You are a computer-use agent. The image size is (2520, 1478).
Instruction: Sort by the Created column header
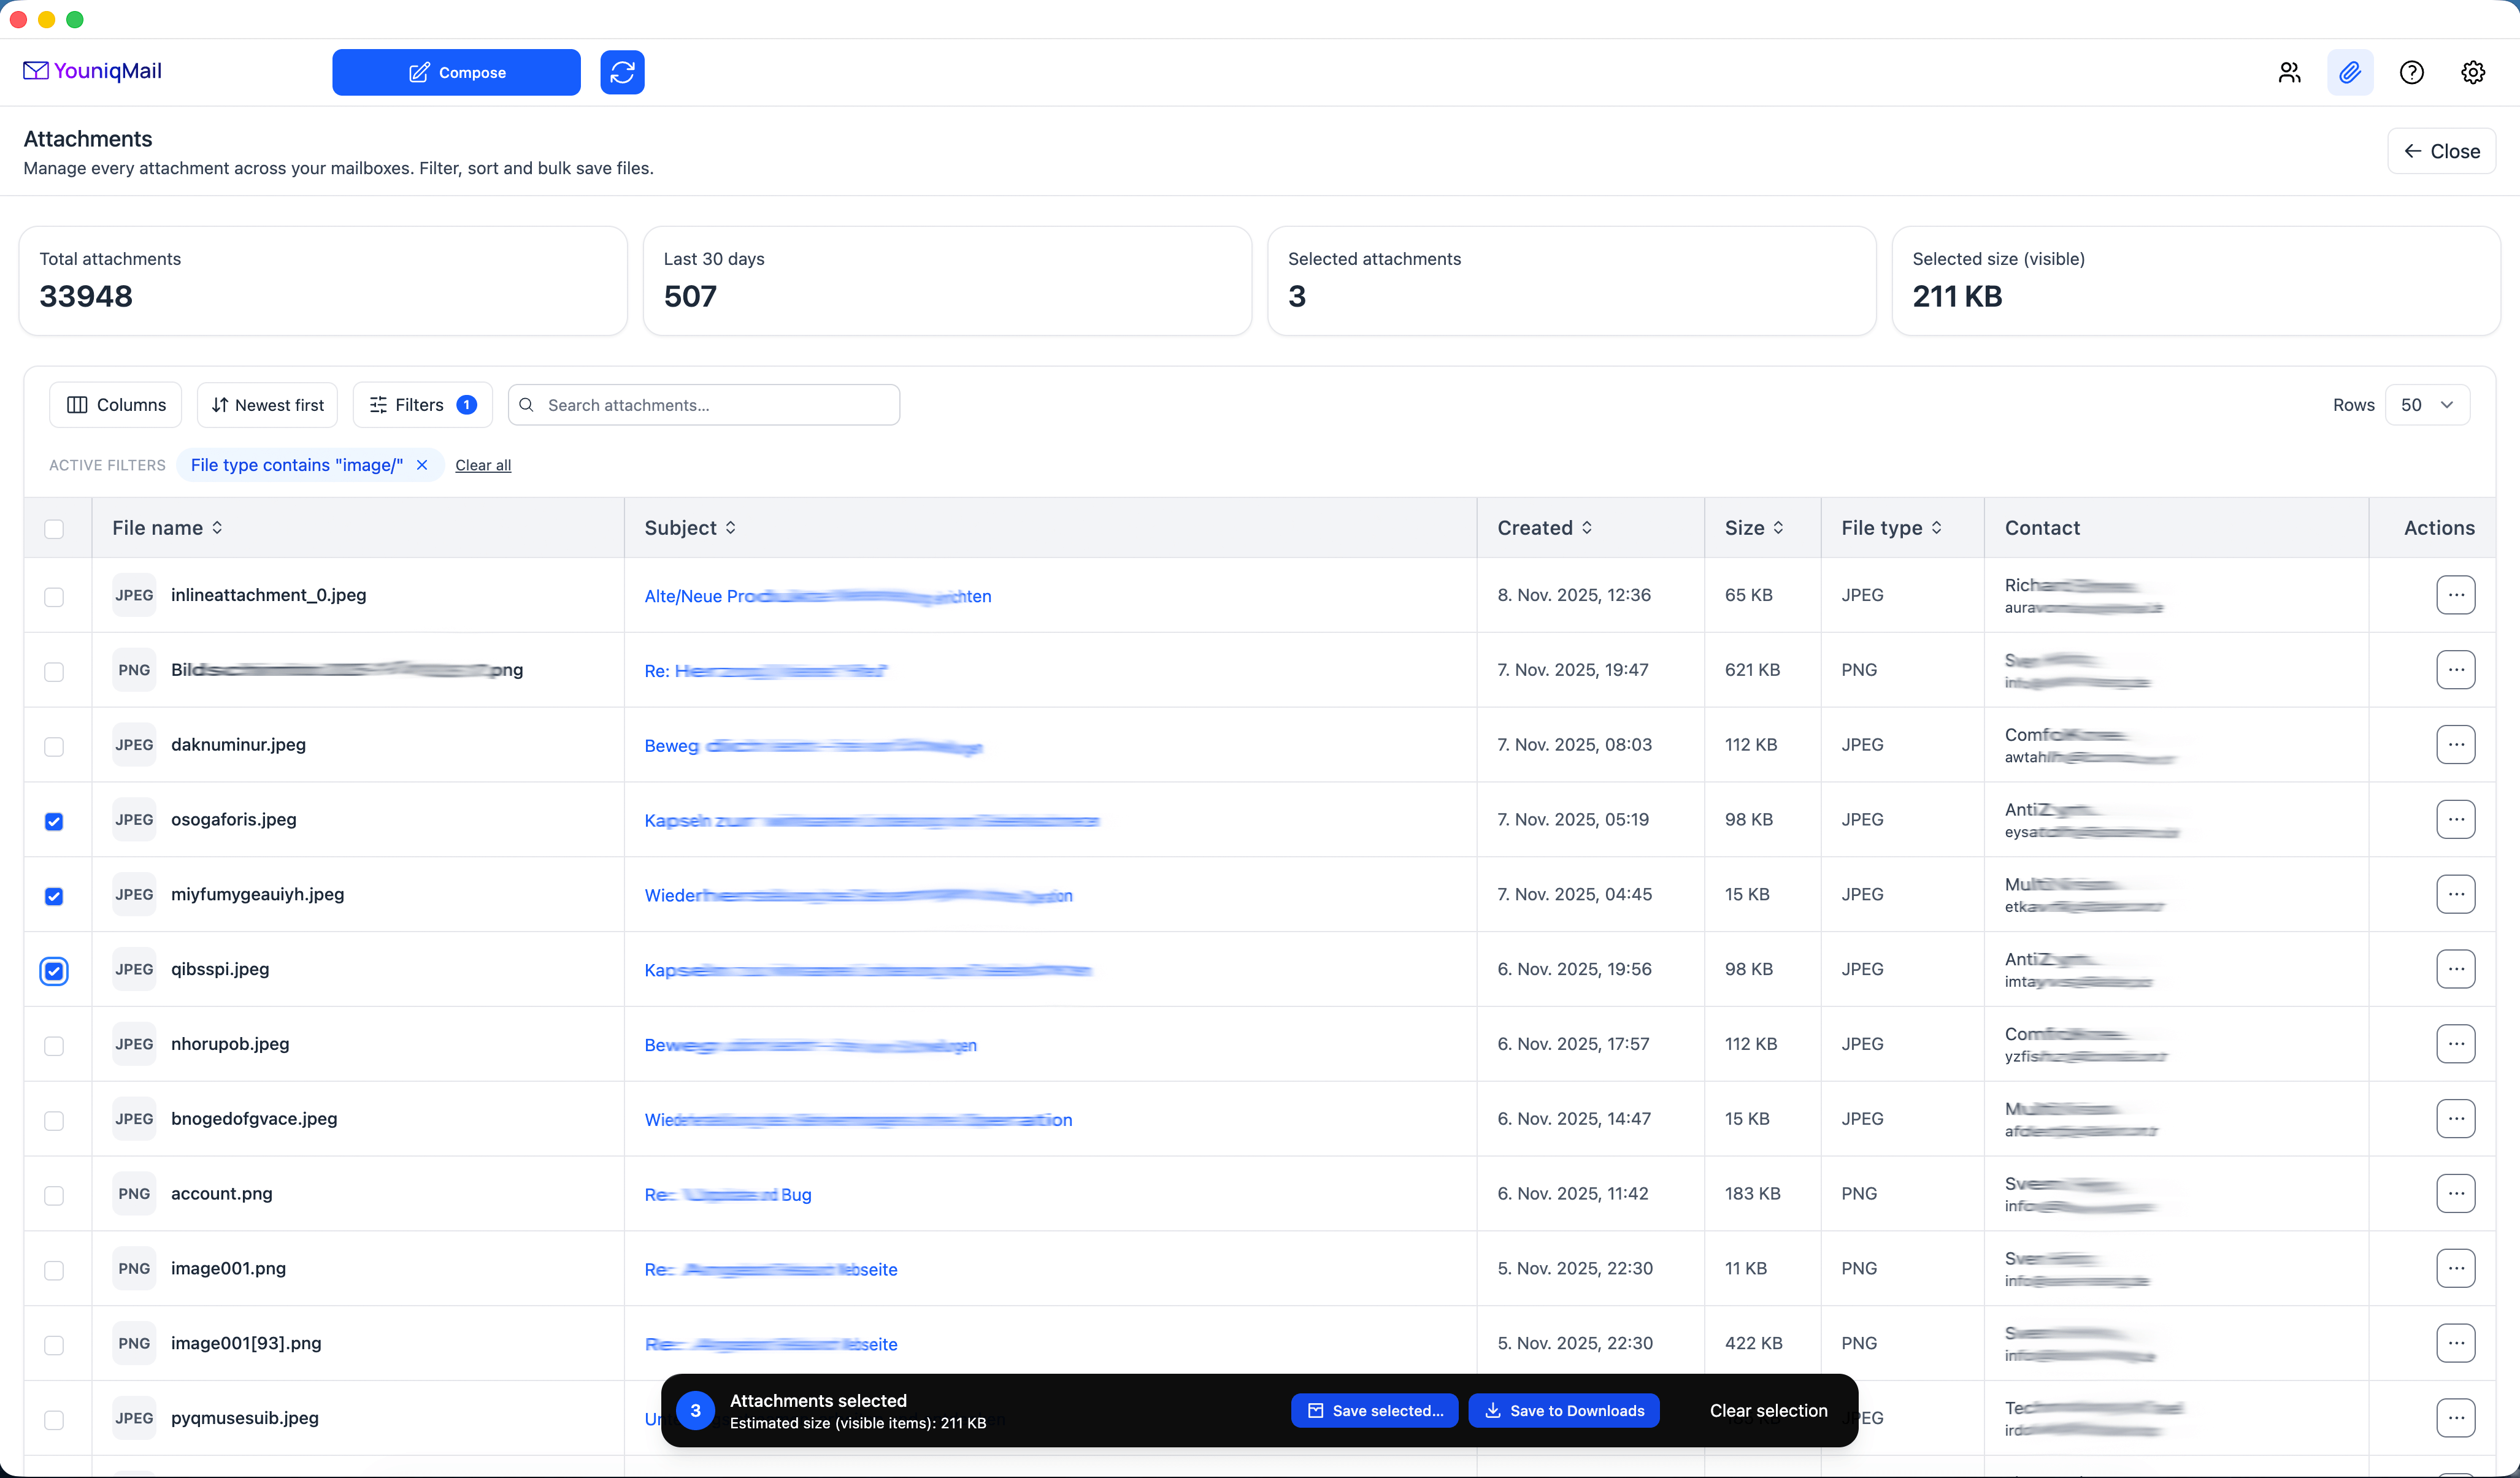[1544, 528]
